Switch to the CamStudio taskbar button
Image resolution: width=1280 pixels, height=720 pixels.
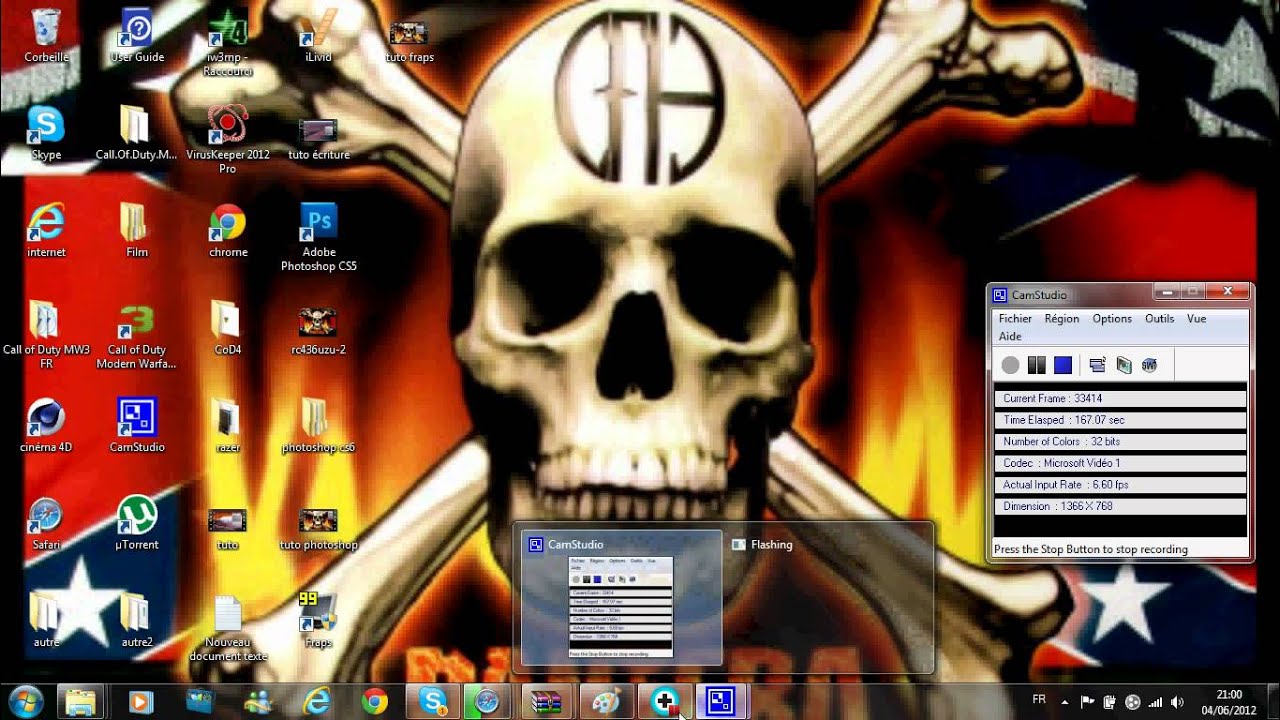(x=722, y=702)
